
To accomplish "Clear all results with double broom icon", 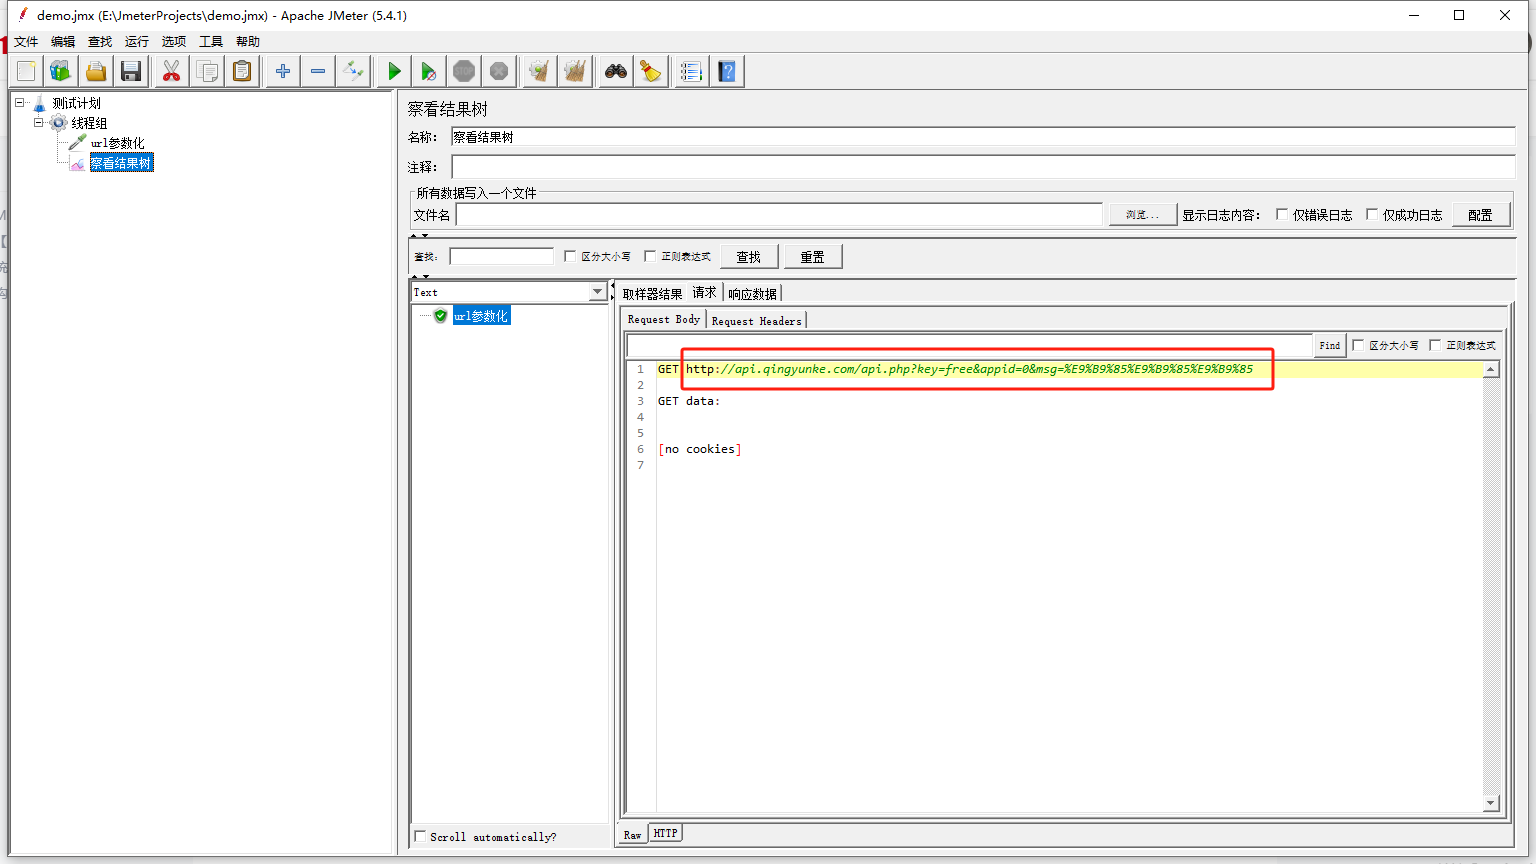I will (x=575, y=71).
